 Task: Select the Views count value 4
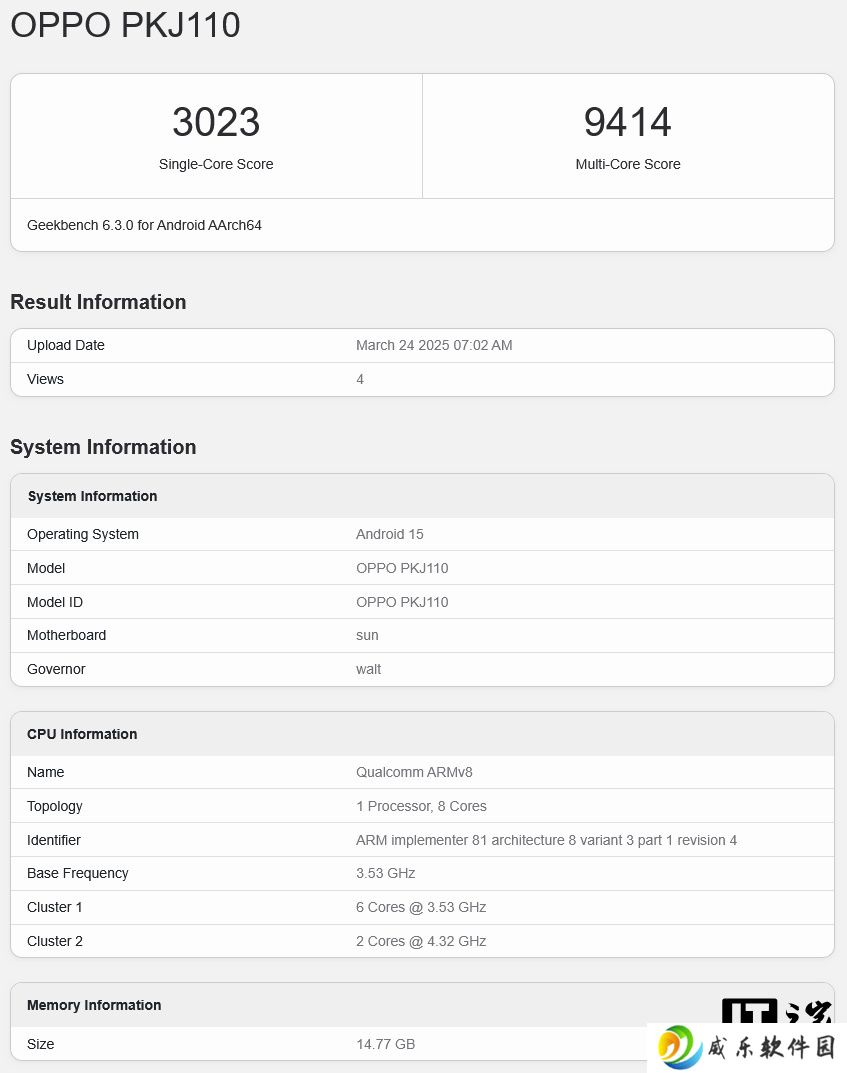(360, 379)
